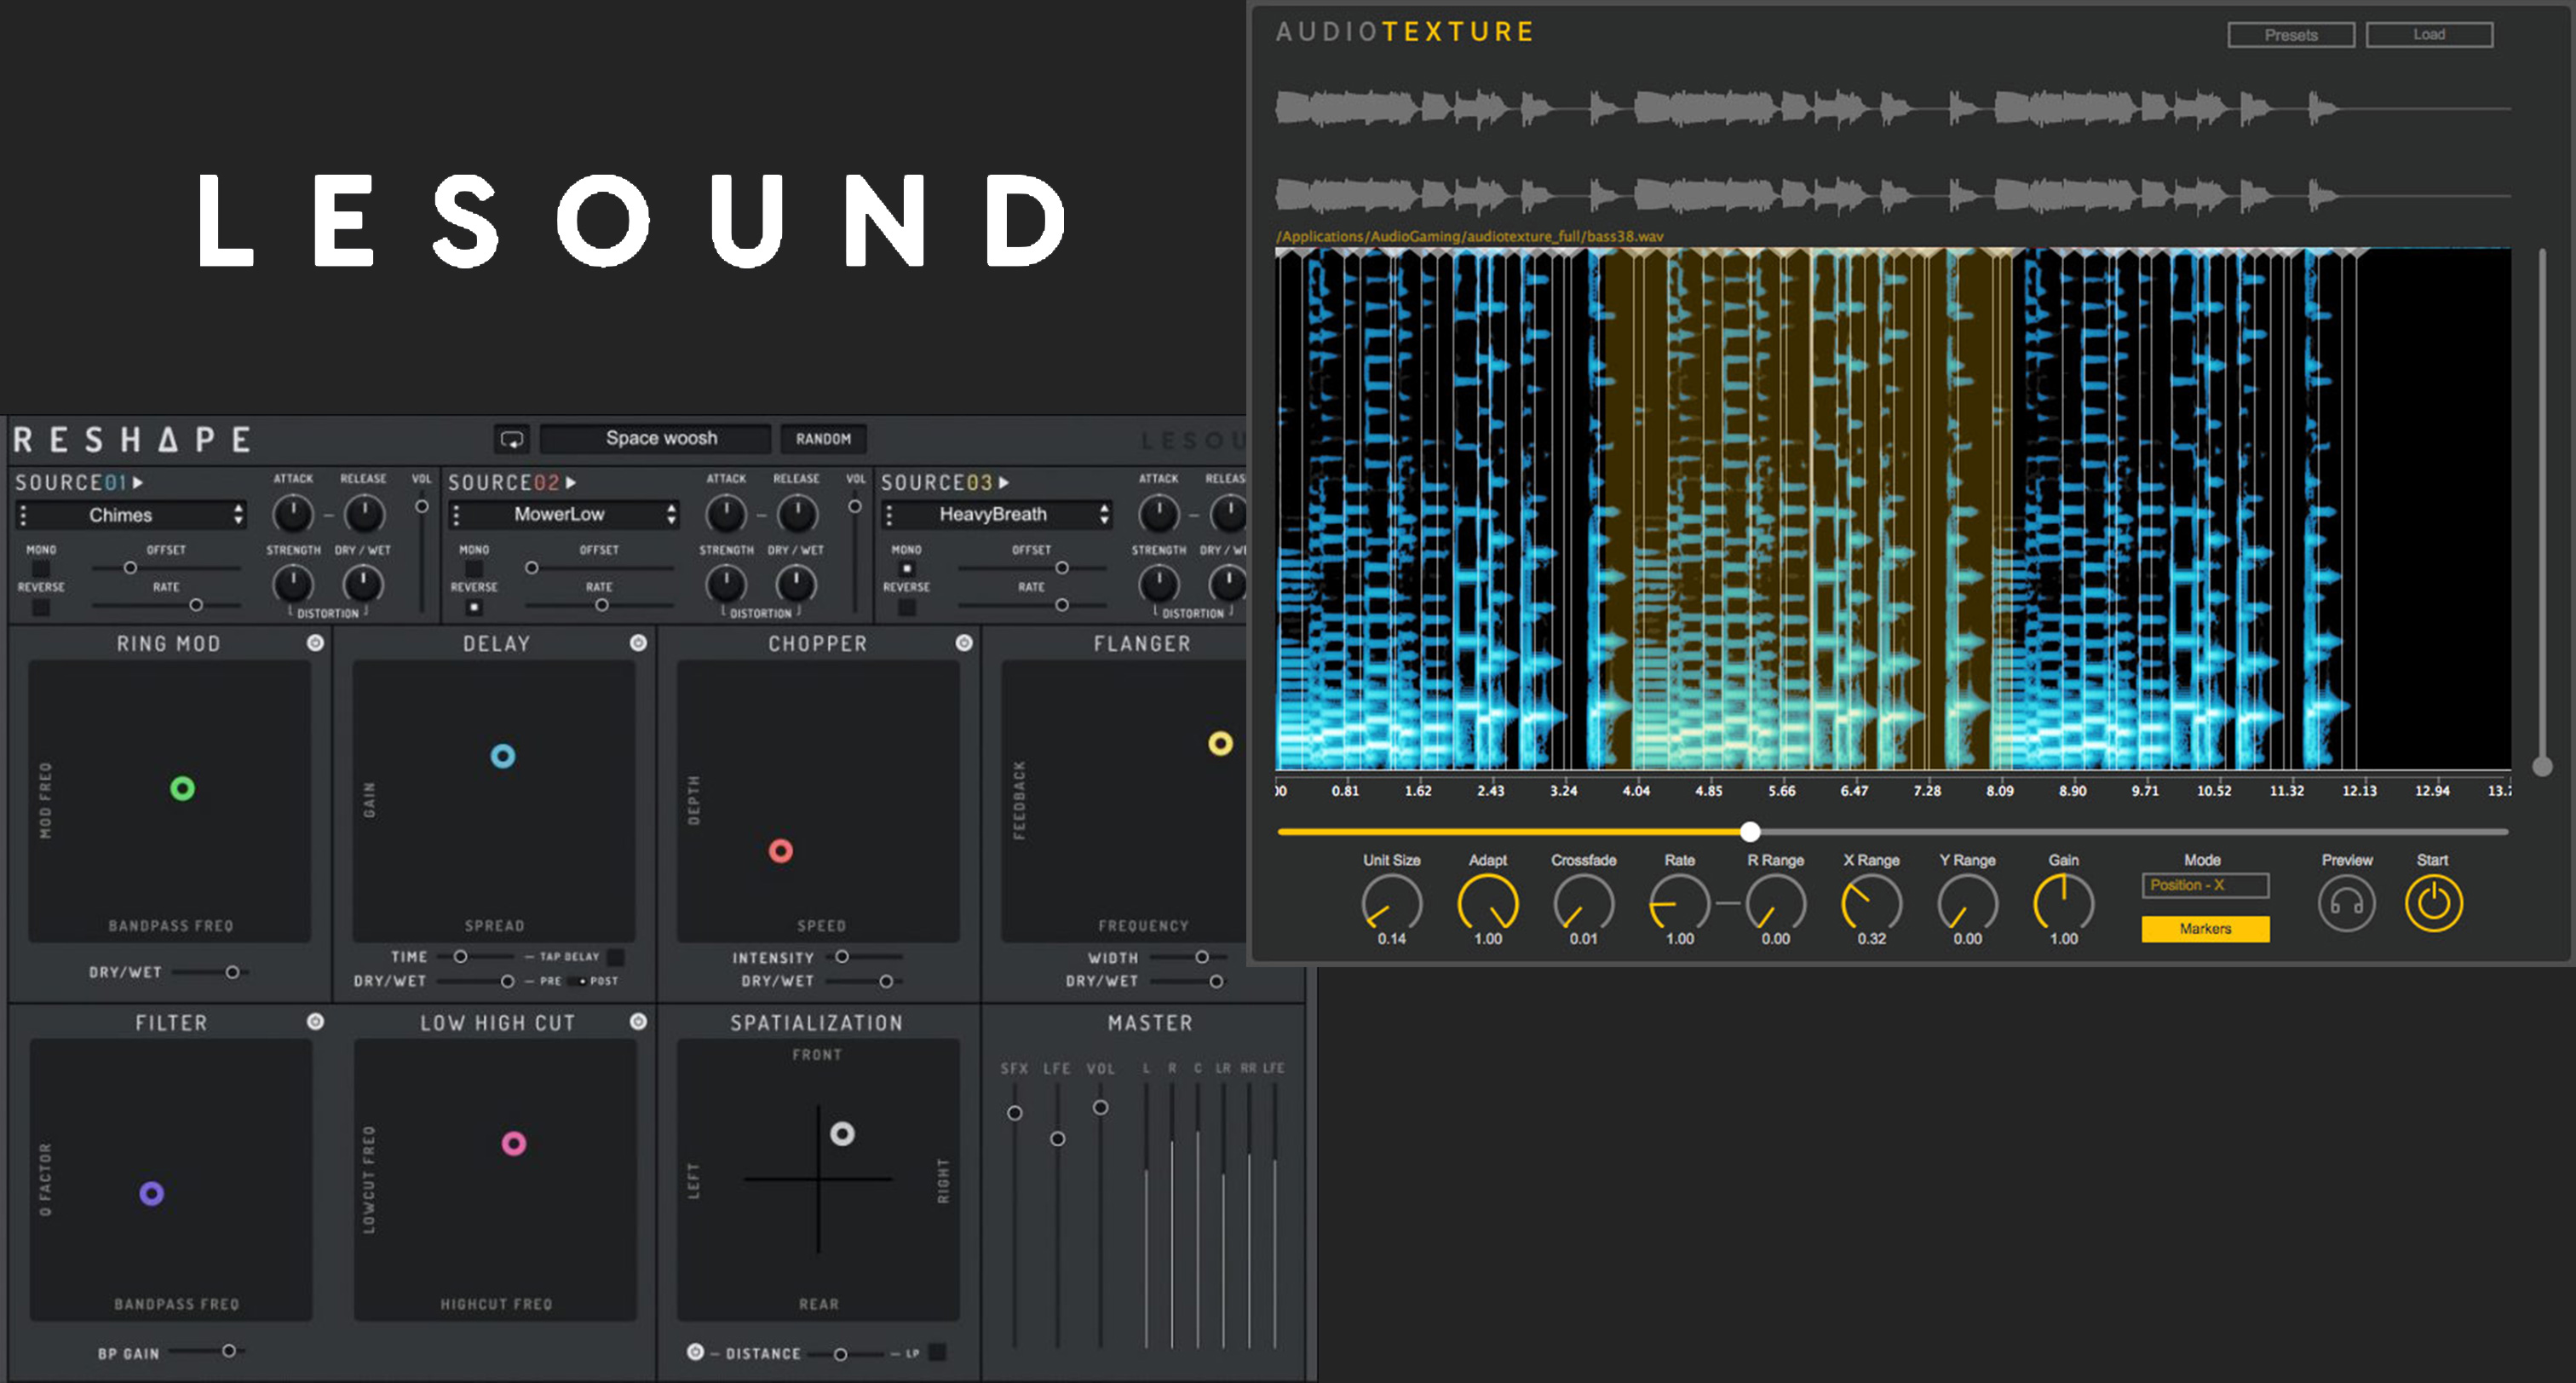The image size is (2576, 1383).
Task: Click the Presets button in AudioTexture
Action: tap(2291, 35)
